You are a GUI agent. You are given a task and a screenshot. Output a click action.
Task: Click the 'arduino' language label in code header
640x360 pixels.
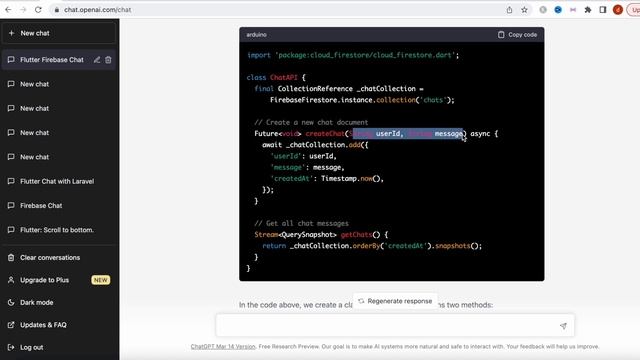click(256, 35)
